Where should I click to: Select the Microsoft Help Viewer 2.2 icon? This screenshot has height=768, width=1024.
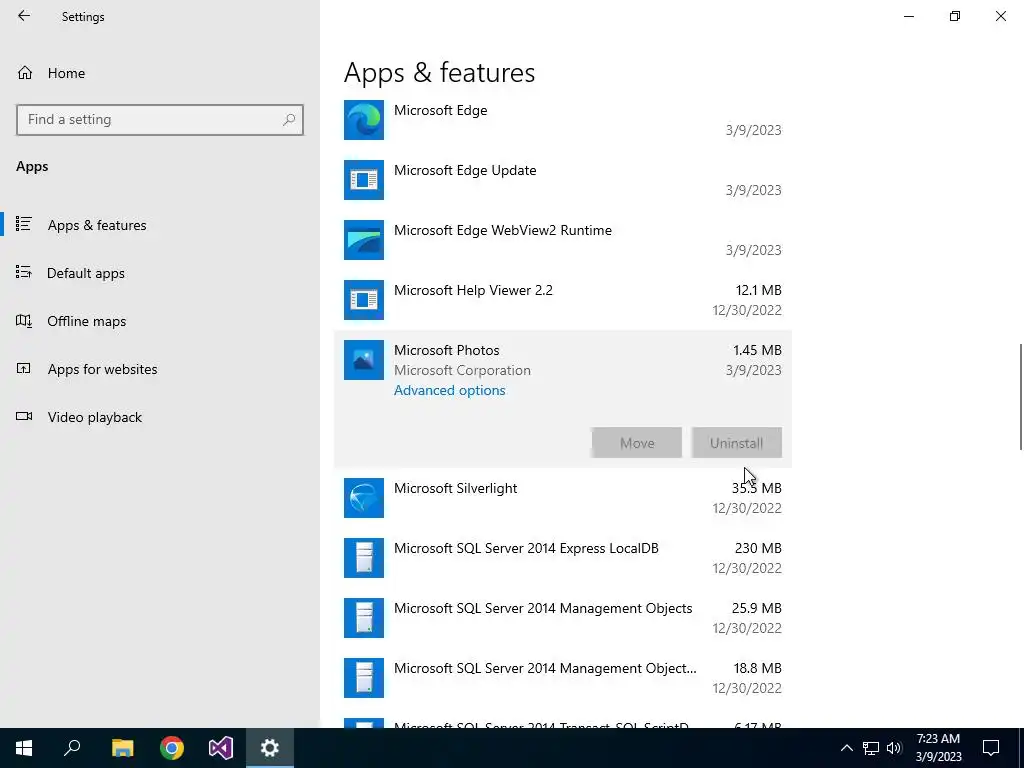364,300
